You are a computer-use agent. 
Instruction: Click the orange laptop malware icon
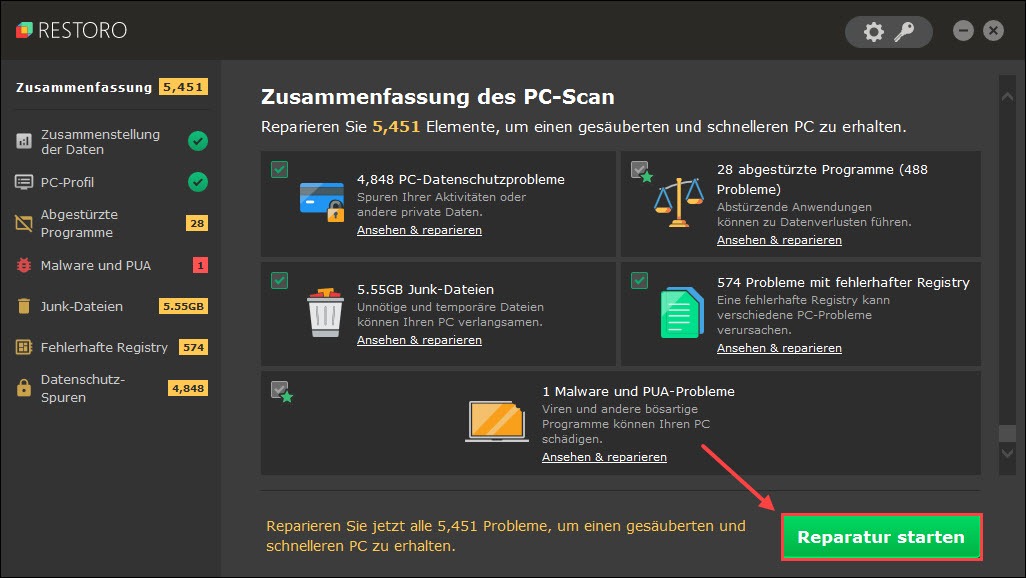click(497, 421)
